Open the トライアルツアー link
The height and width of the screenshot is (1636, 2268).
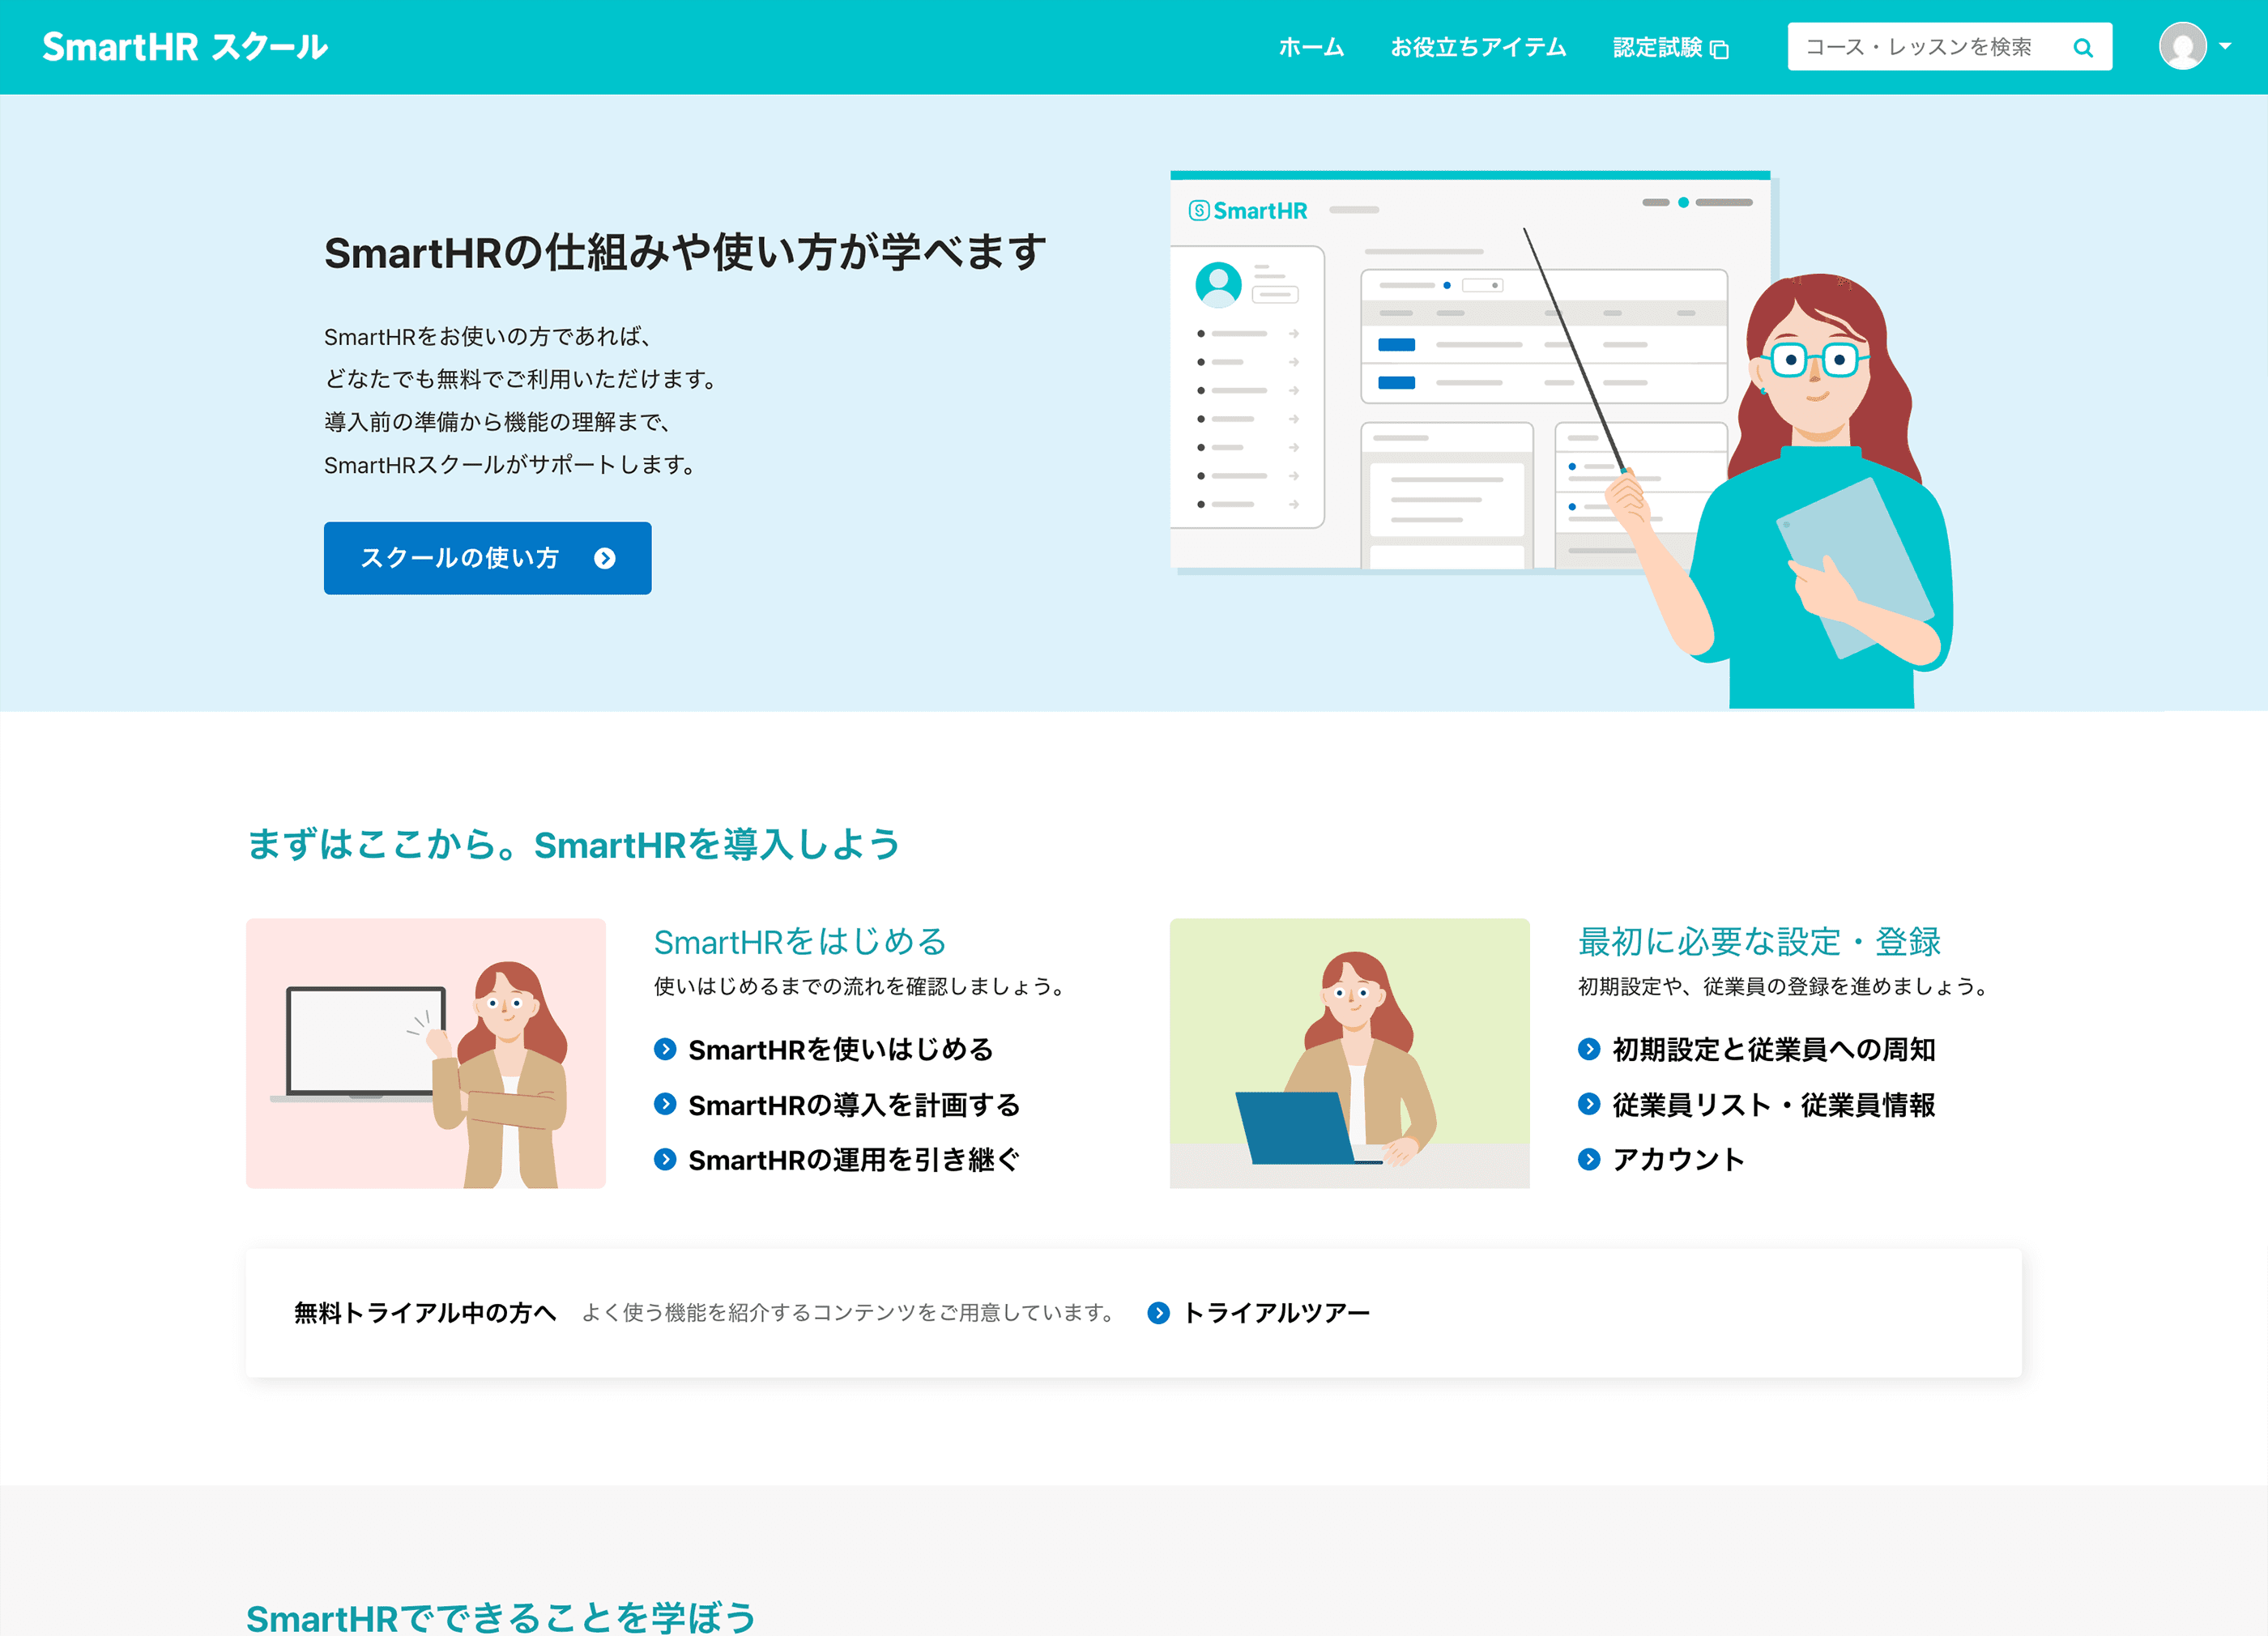(1276, 1312)
